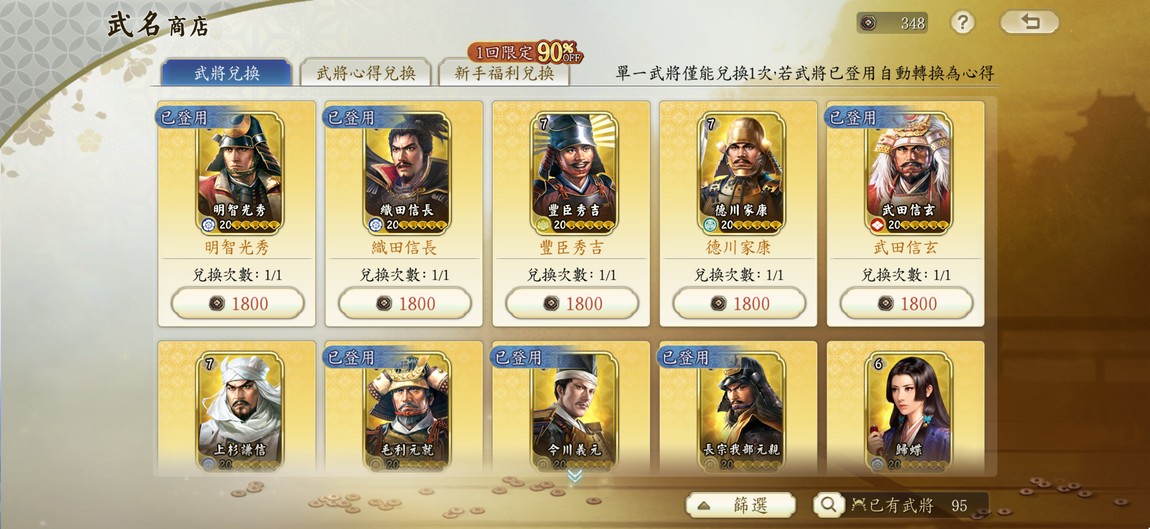Redeem 武田信玄 with the 1800 button
The image size is (1150, 529).
tap(907, 303)
